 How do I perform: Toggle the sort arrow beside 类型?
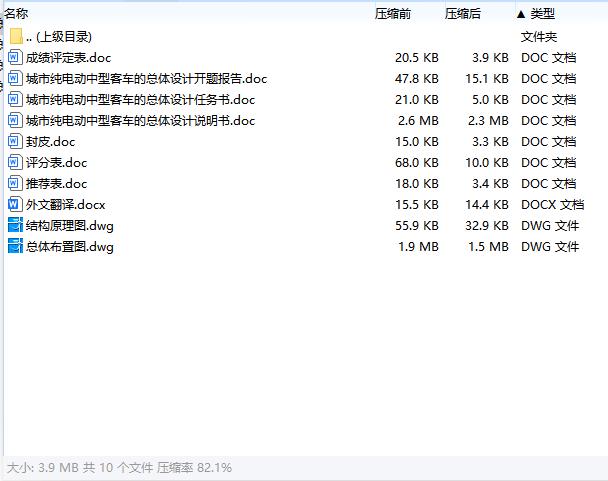click(521, 15)
